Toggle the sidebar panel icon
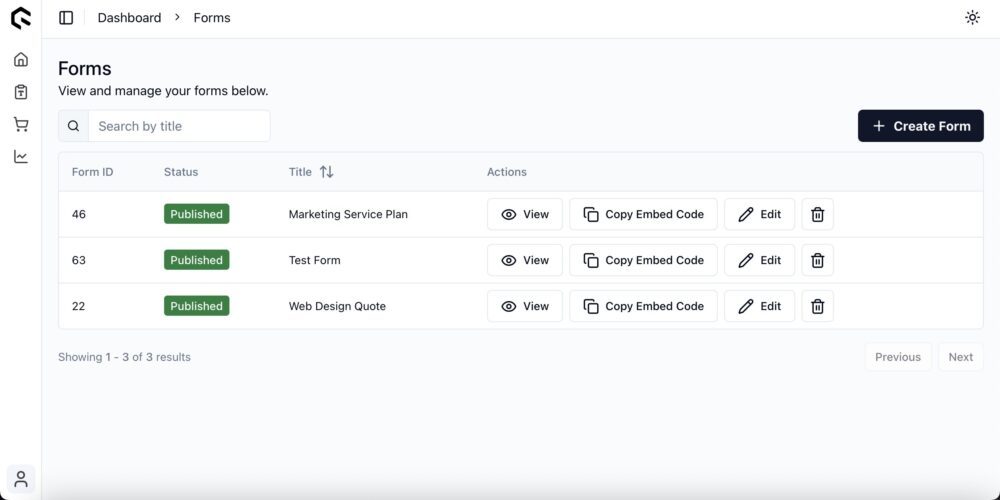Screen dimensions: 1000x500 [66, 18]
